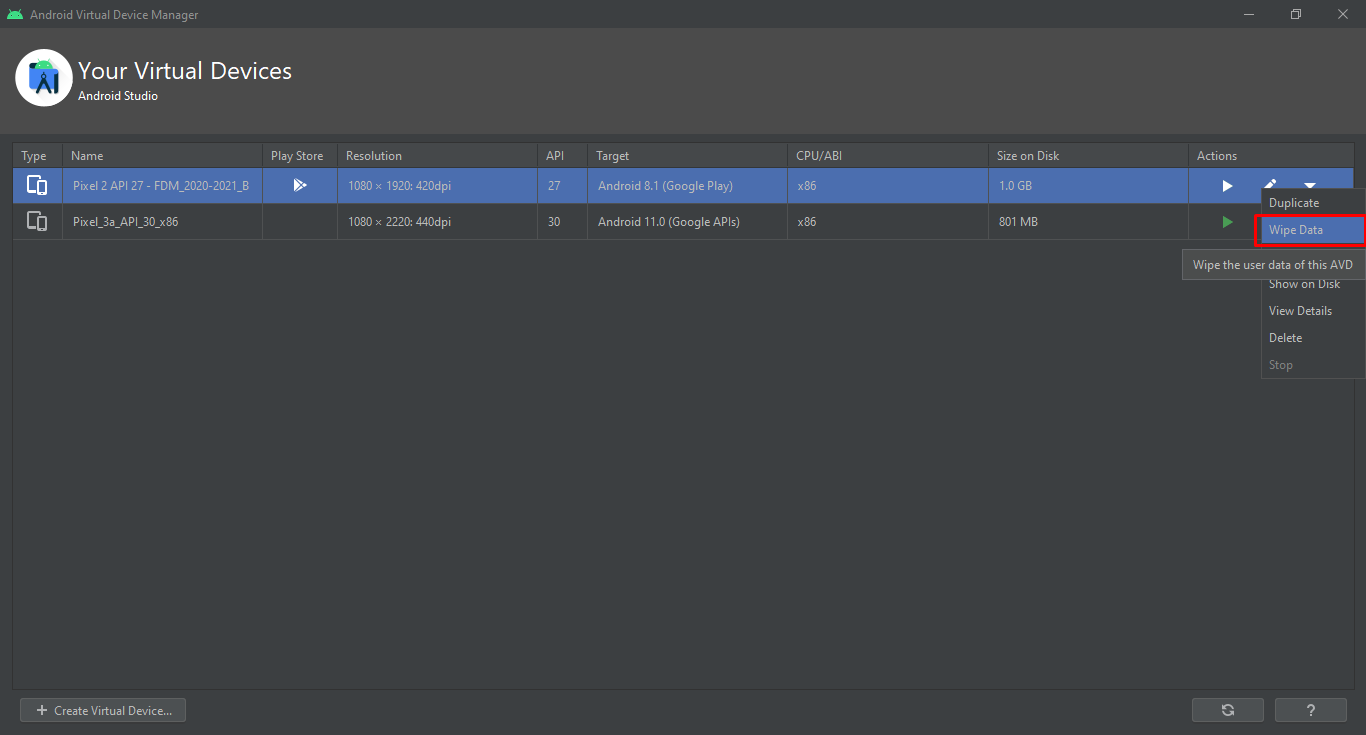The height and width of the screenshot is (735, 1366).
Task: Create a new virtual device
Action: pos(103,710)
